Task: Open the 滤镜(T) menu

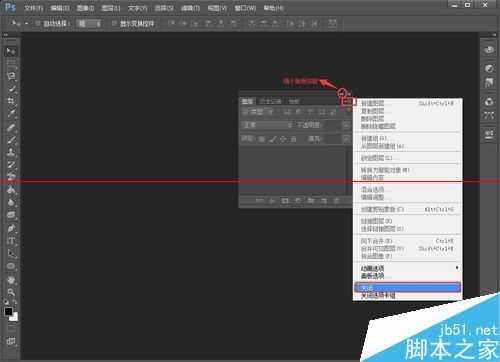Action: click(190, 8)
